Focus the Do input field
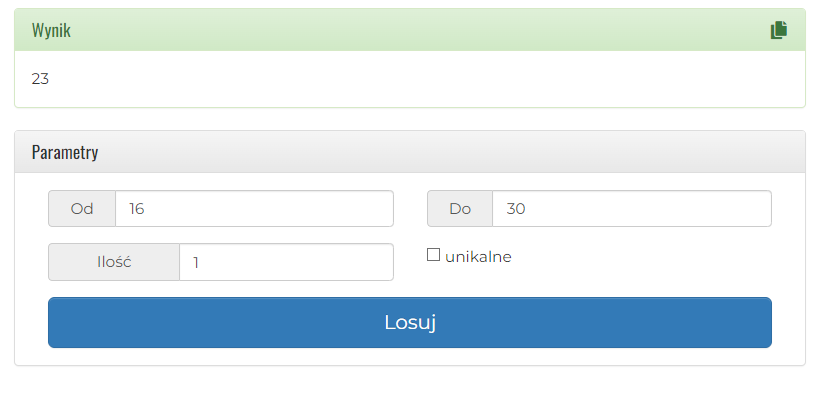This screenshot has height=393, width=828. (632, 209)
